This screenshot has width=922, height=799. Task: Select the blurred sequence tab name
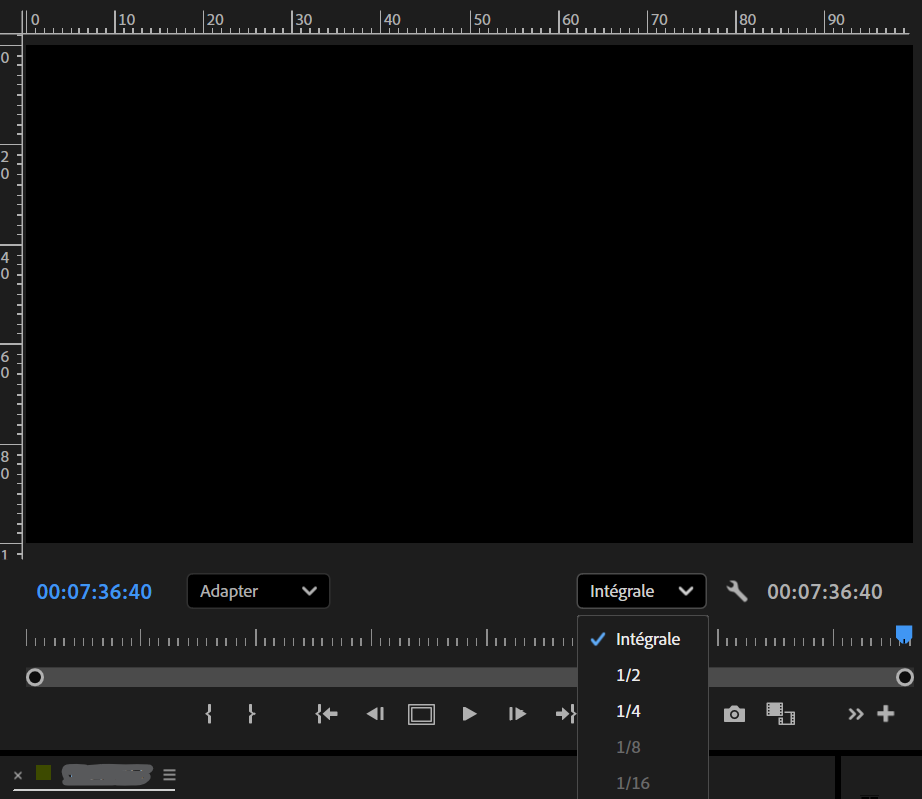point(107,775)
